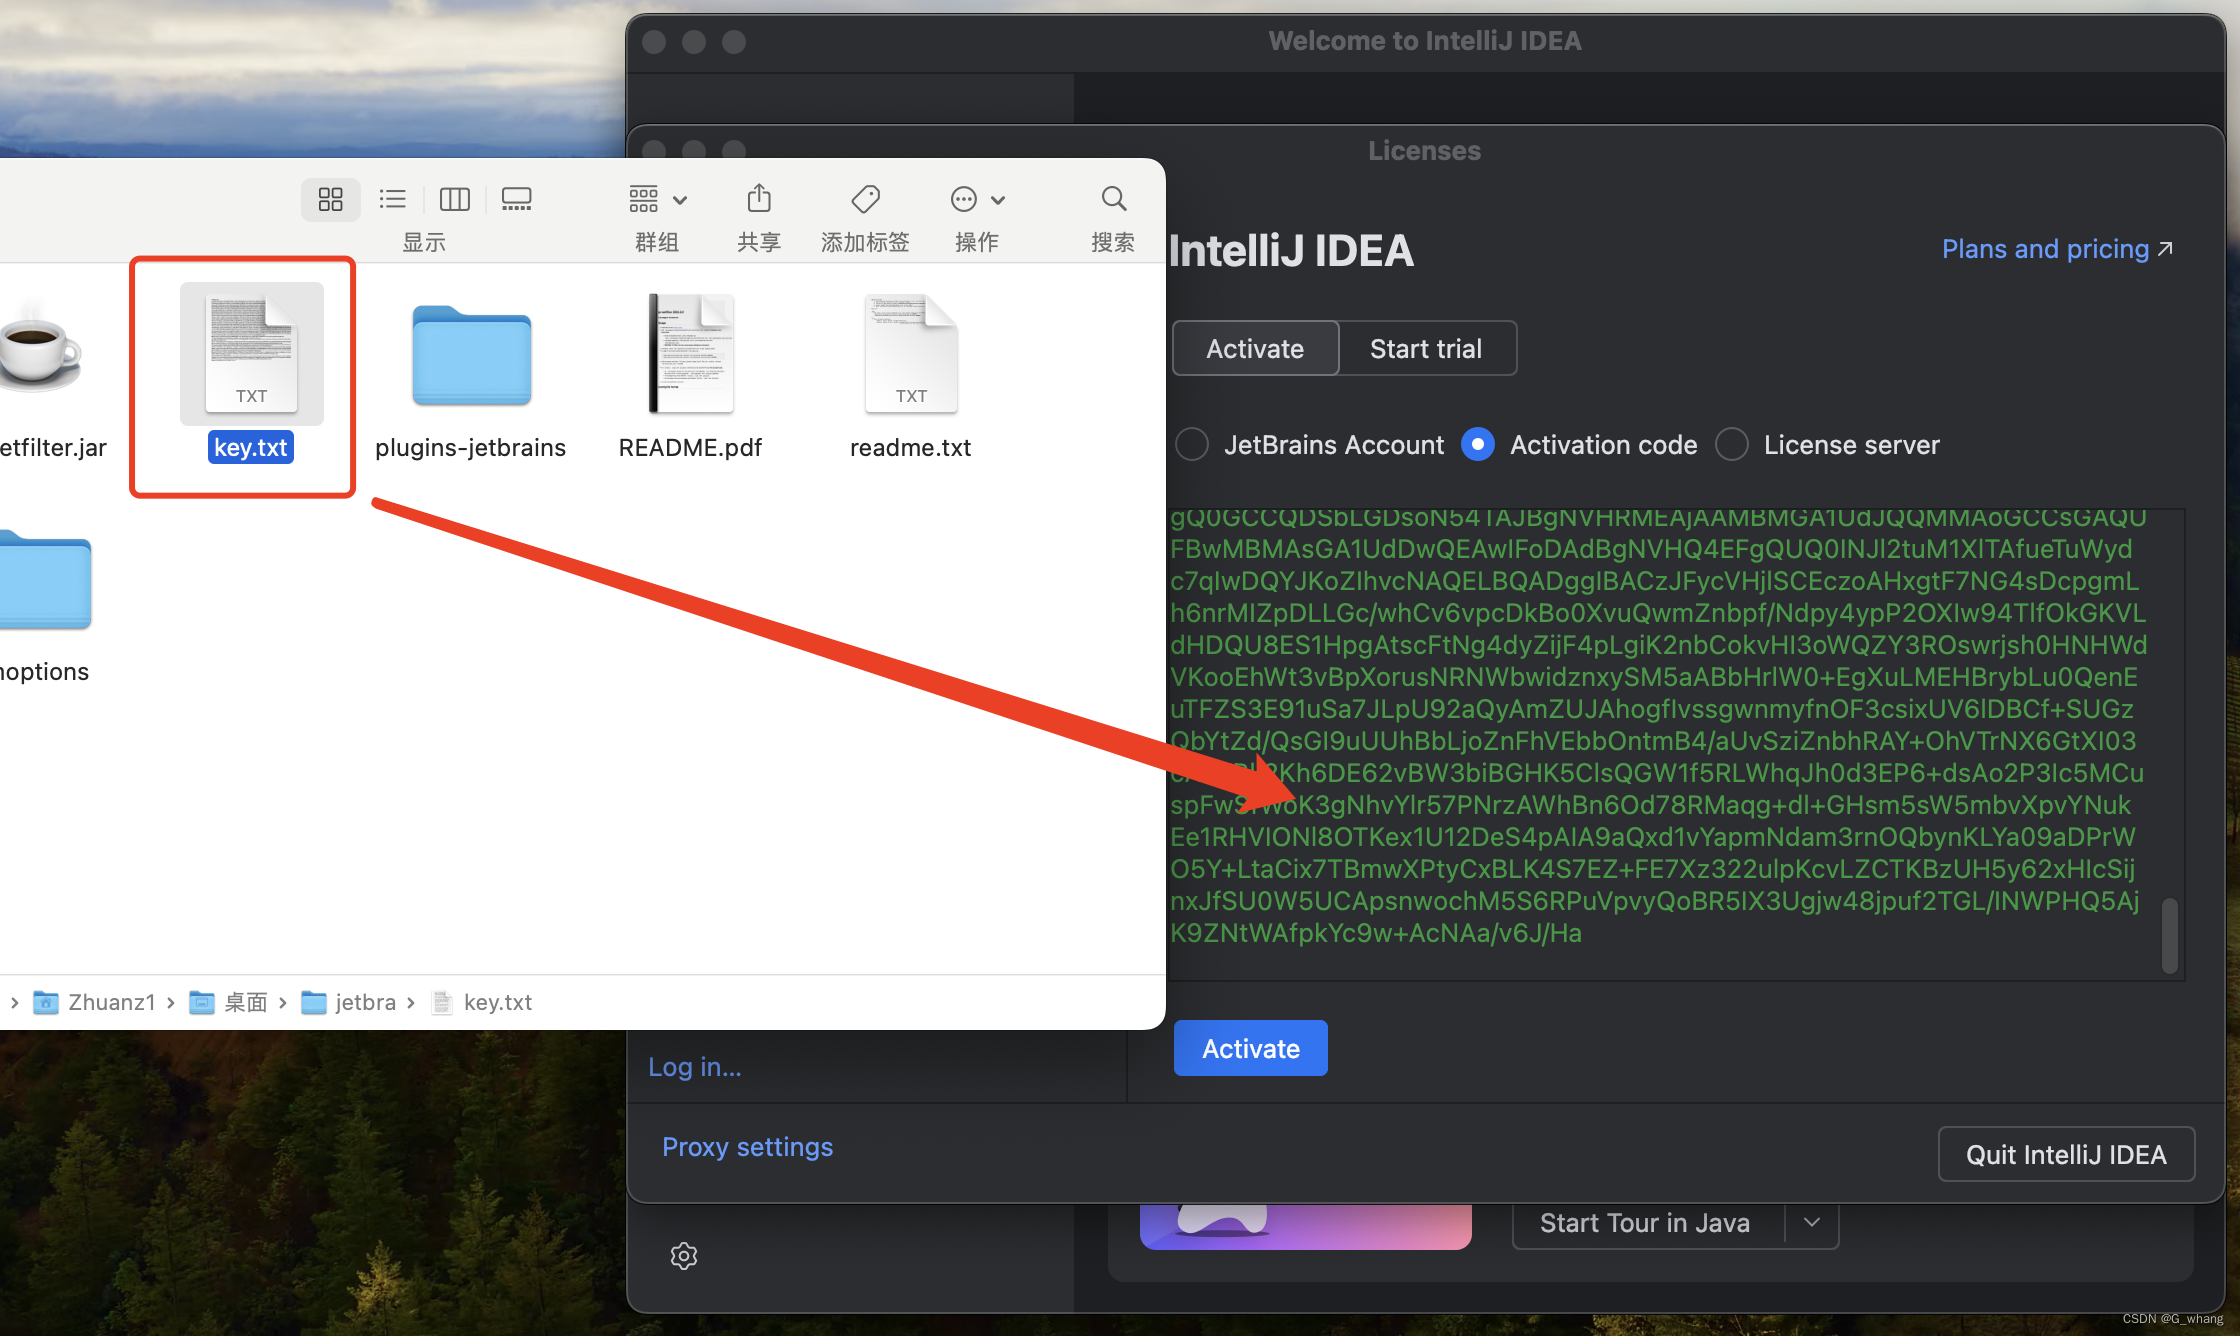Image resolution: width=2240 pixels, height=1336 pixels.
Task: Open Proxy settings link
Action: (747, 1147)
